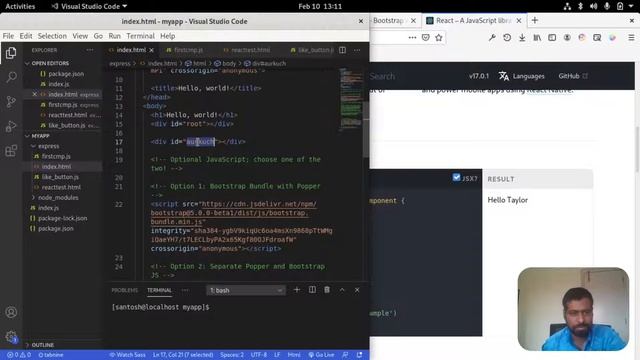Toggle Firefox sidebar icon

coord(552,38)
